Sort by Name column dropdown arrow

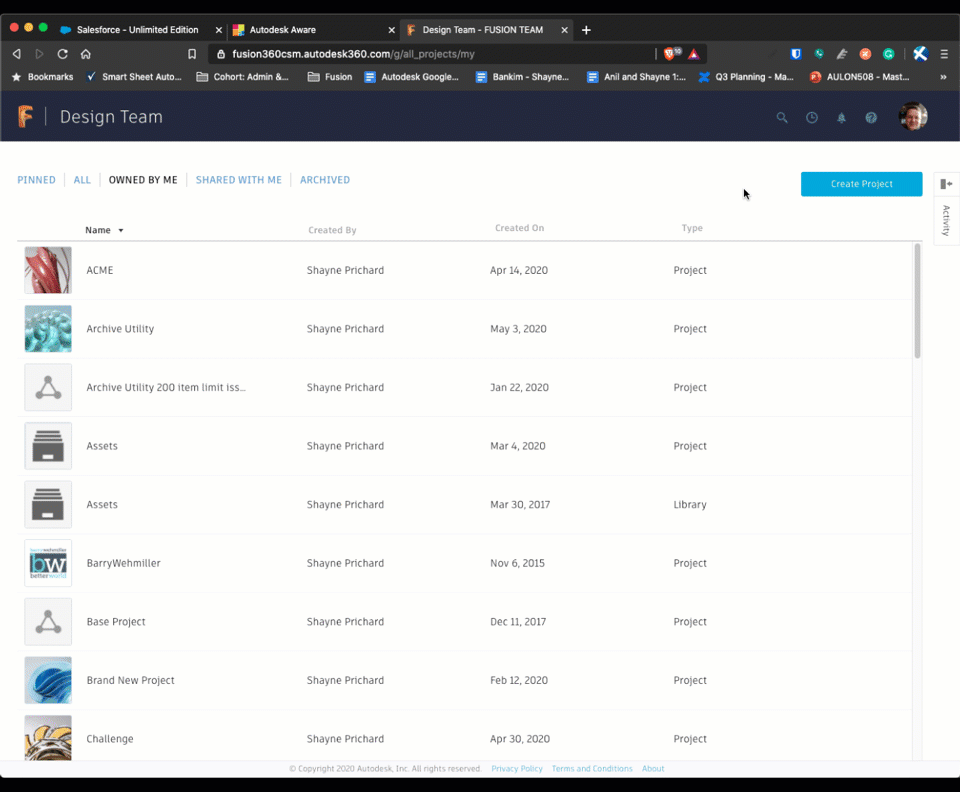[121, 231]
